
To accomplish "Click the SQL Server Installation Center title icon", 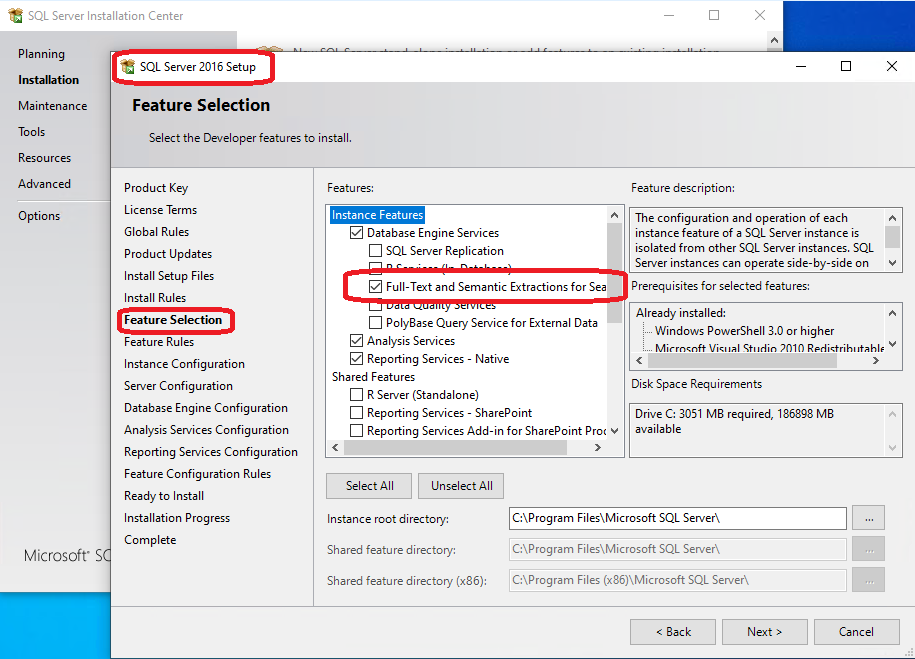I will click(x=15, y=16).
